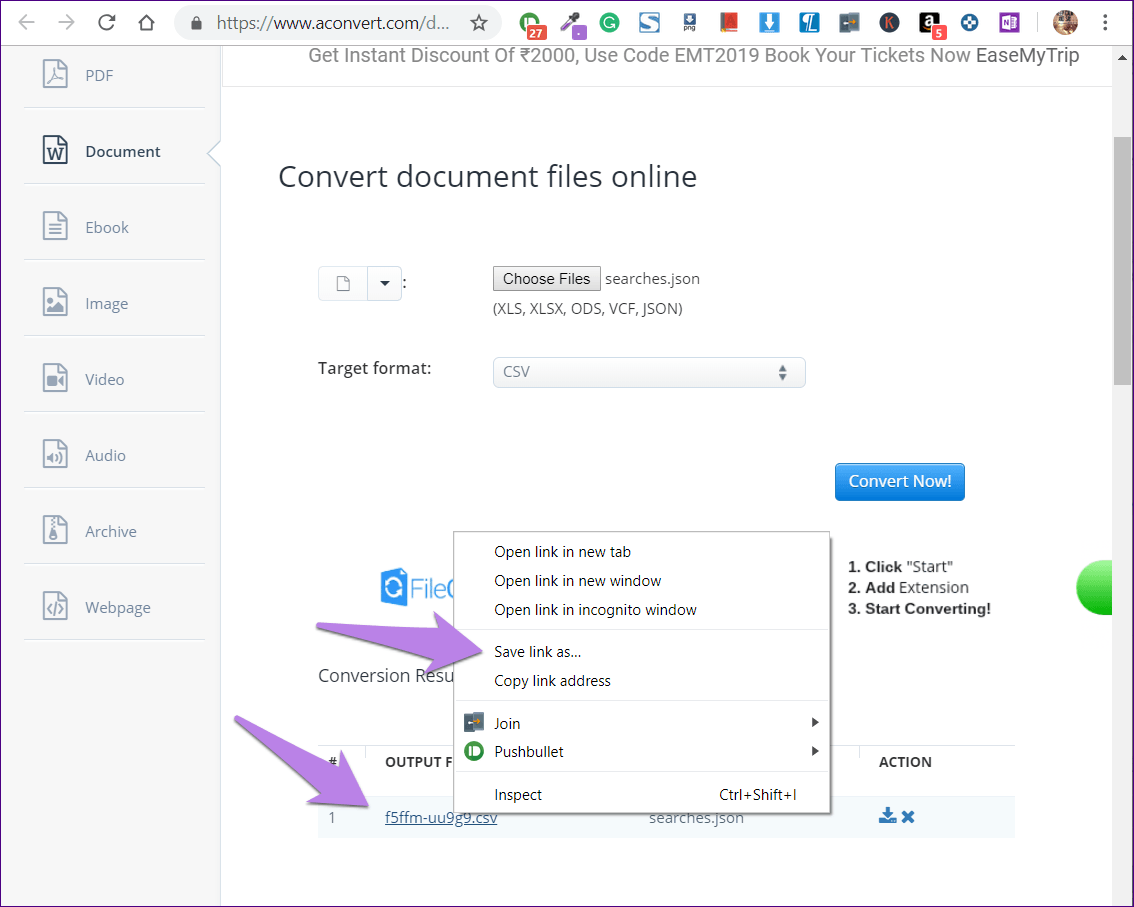Delete the converted file with X icon
This screenshot has height=907, width=1134.
point(908,817)
